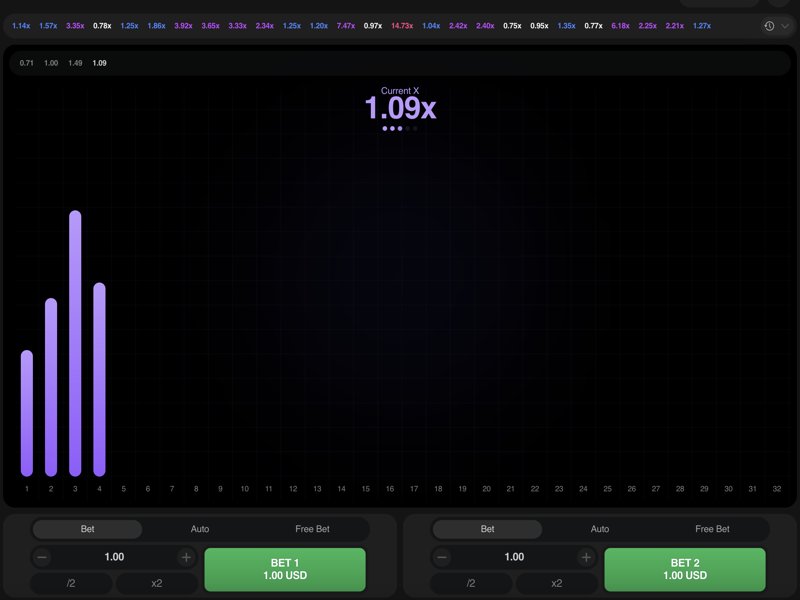Click the 3.33x result in the history bar

tap(237, 26)
